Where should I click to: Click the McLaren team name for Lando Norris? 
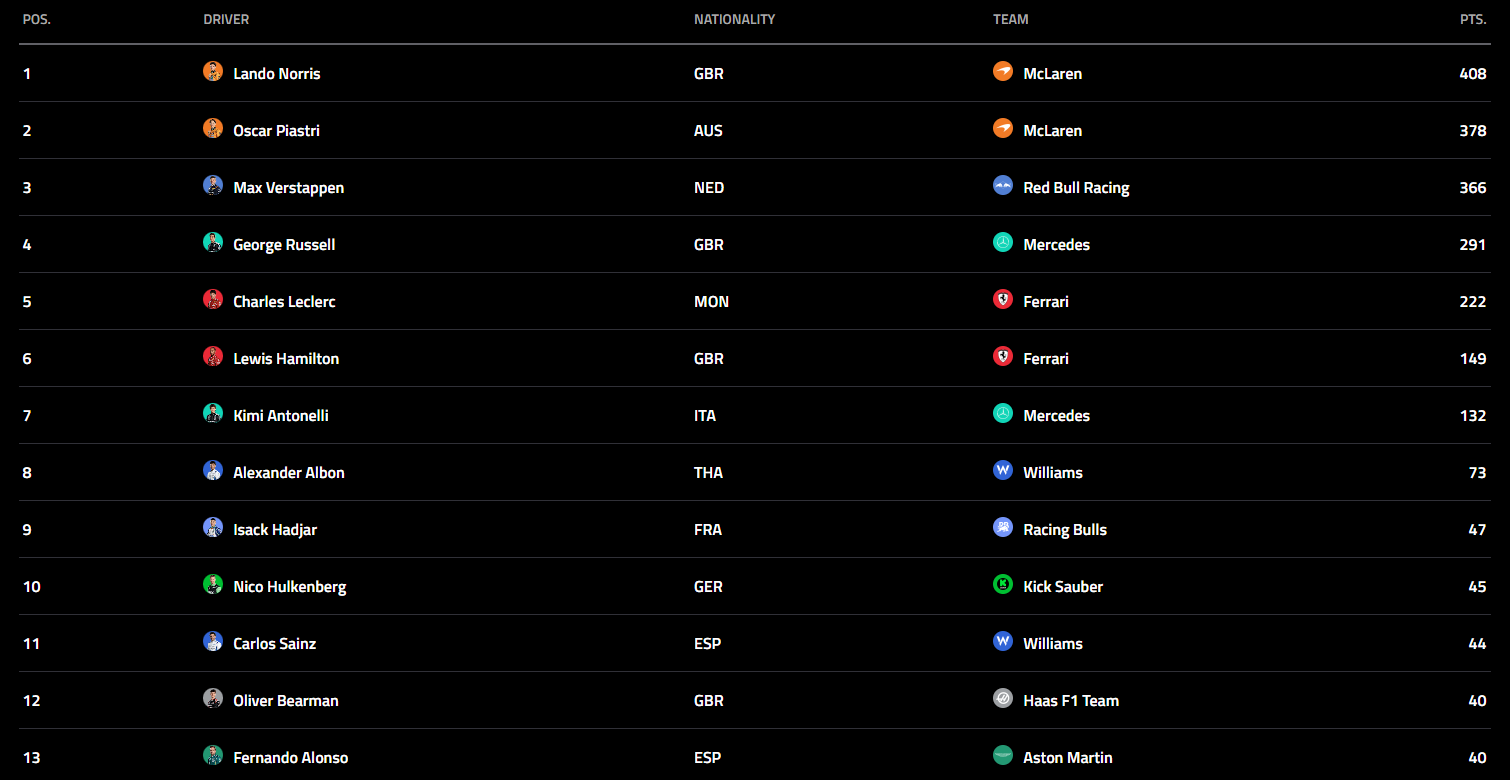tap(1052, 74)
